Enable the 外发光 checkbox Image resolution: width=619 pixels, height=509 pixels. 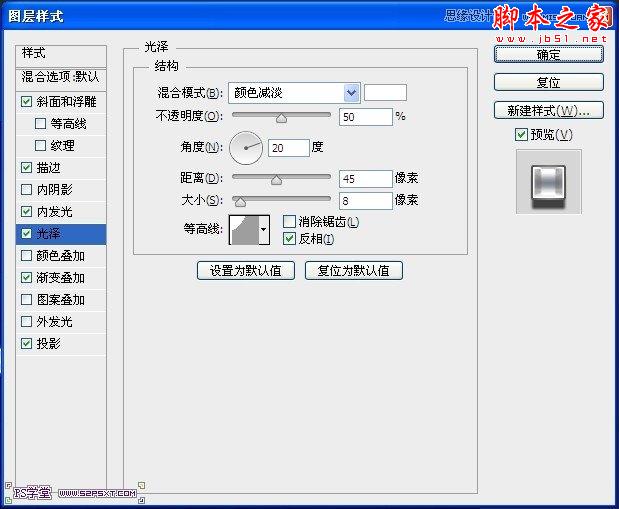26,321
